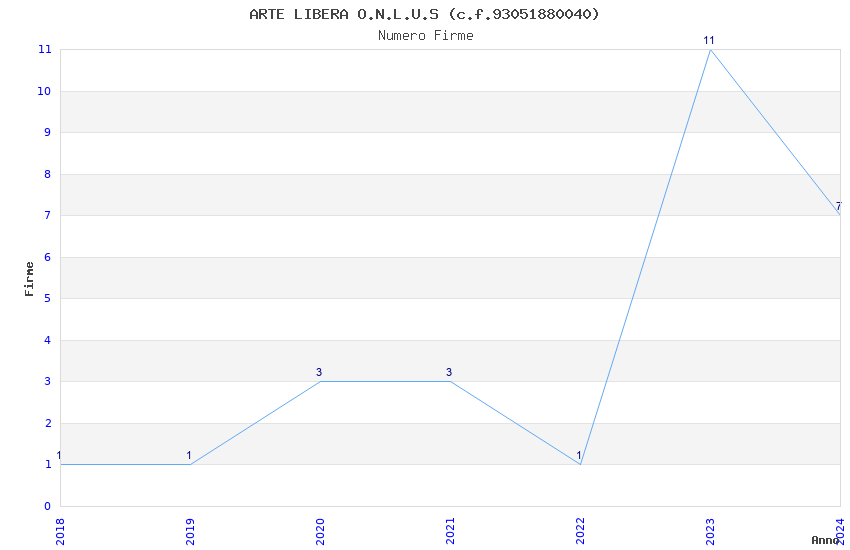
Task: Select the 2024 x-axis year label
Action: [840, 532]
